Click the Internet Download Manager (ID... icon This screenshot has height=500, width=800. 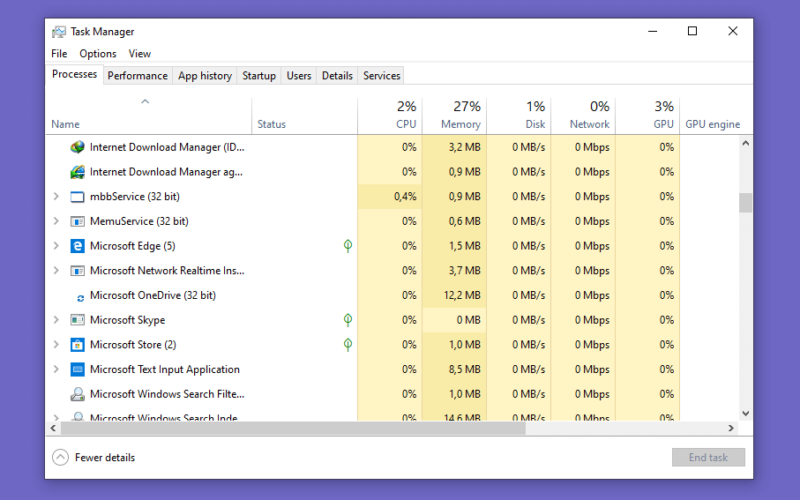pos(77,147)
